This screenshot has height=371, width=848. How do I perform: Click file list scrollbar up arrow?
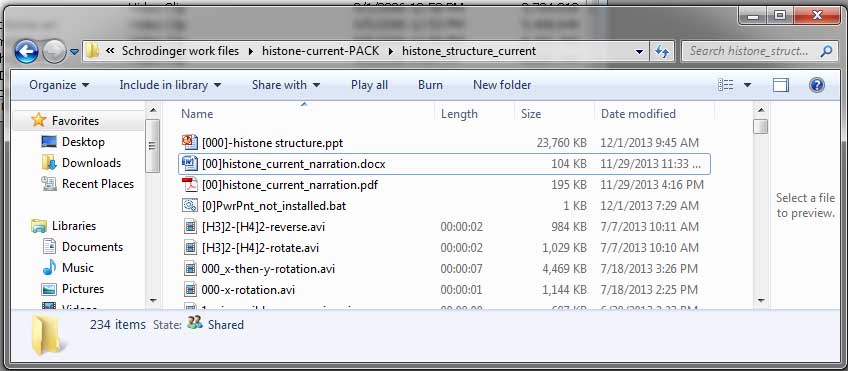761,111
